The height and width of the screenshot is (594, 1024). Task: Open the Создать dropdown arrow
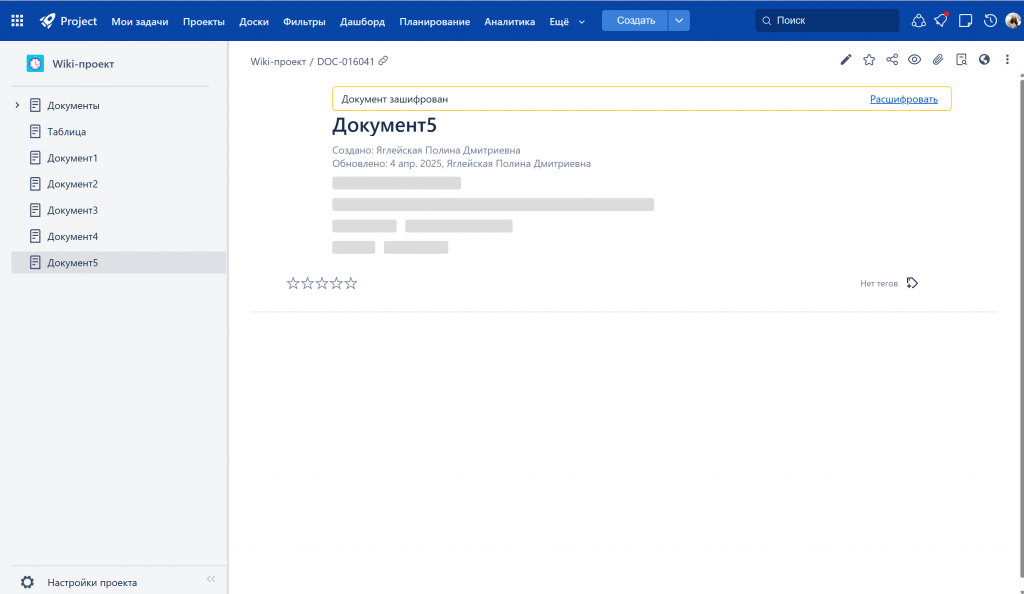(x=679, y=21)
